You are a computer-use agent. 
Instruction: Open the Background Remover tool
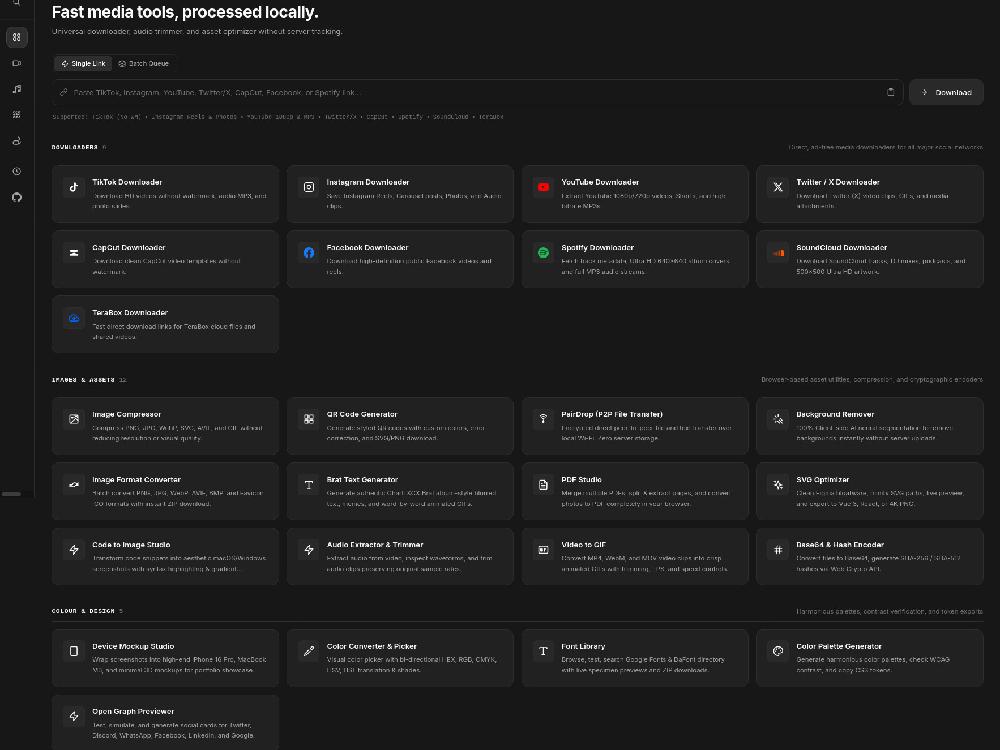click(870, 426)
